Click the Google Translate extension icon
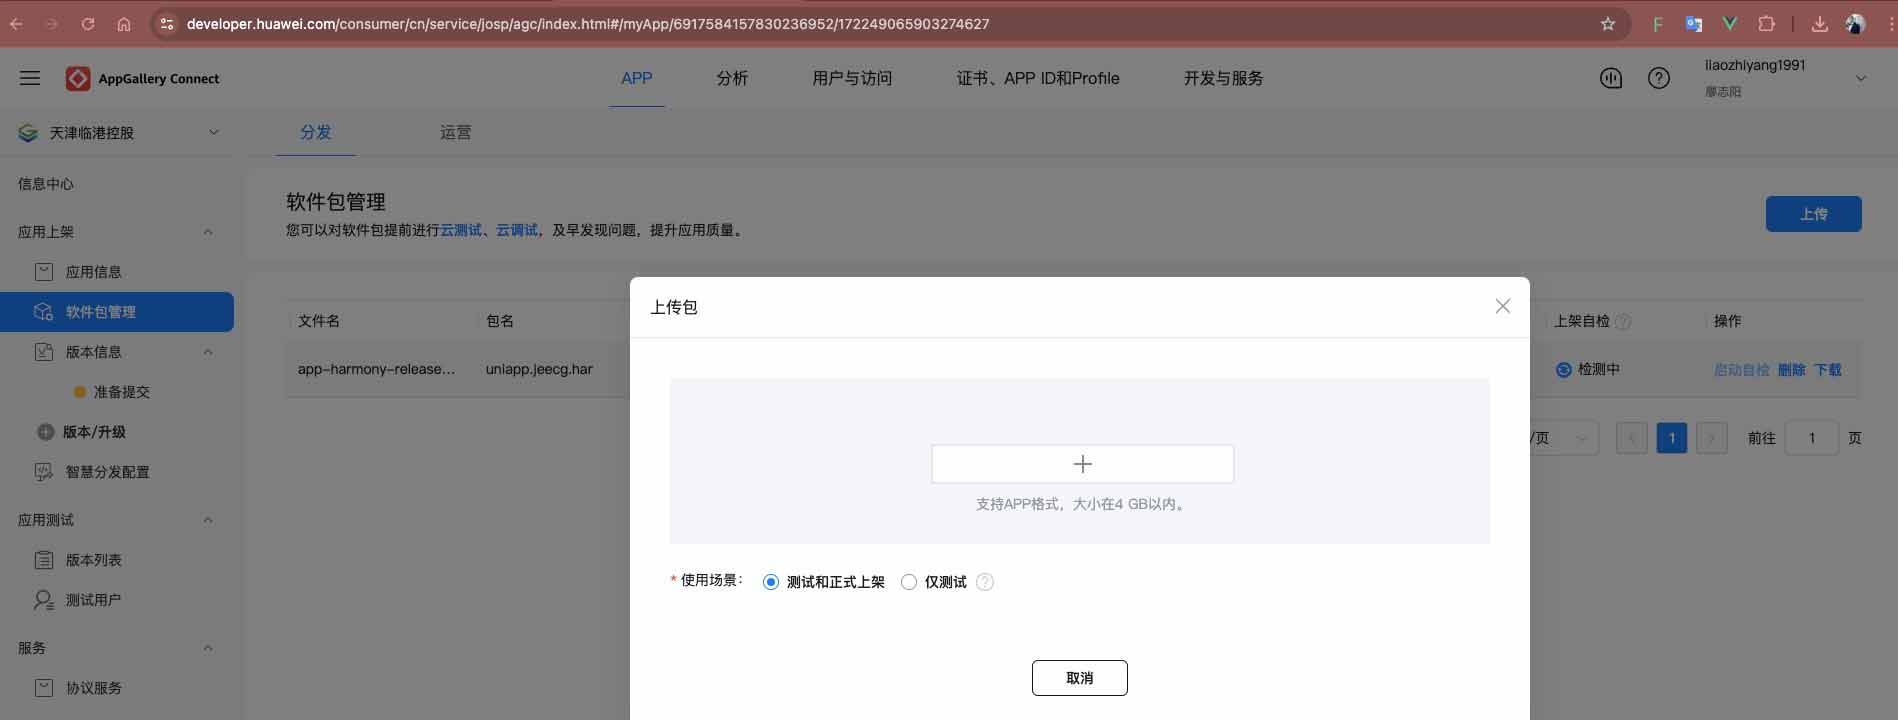The width and height of the screenshot is (1898, 720). point(1694,24)
